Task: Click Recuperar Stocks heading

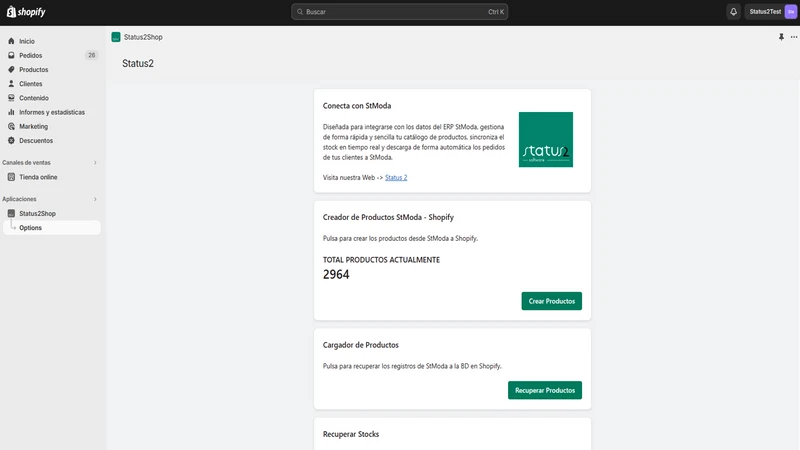Action: pos(351,434)
